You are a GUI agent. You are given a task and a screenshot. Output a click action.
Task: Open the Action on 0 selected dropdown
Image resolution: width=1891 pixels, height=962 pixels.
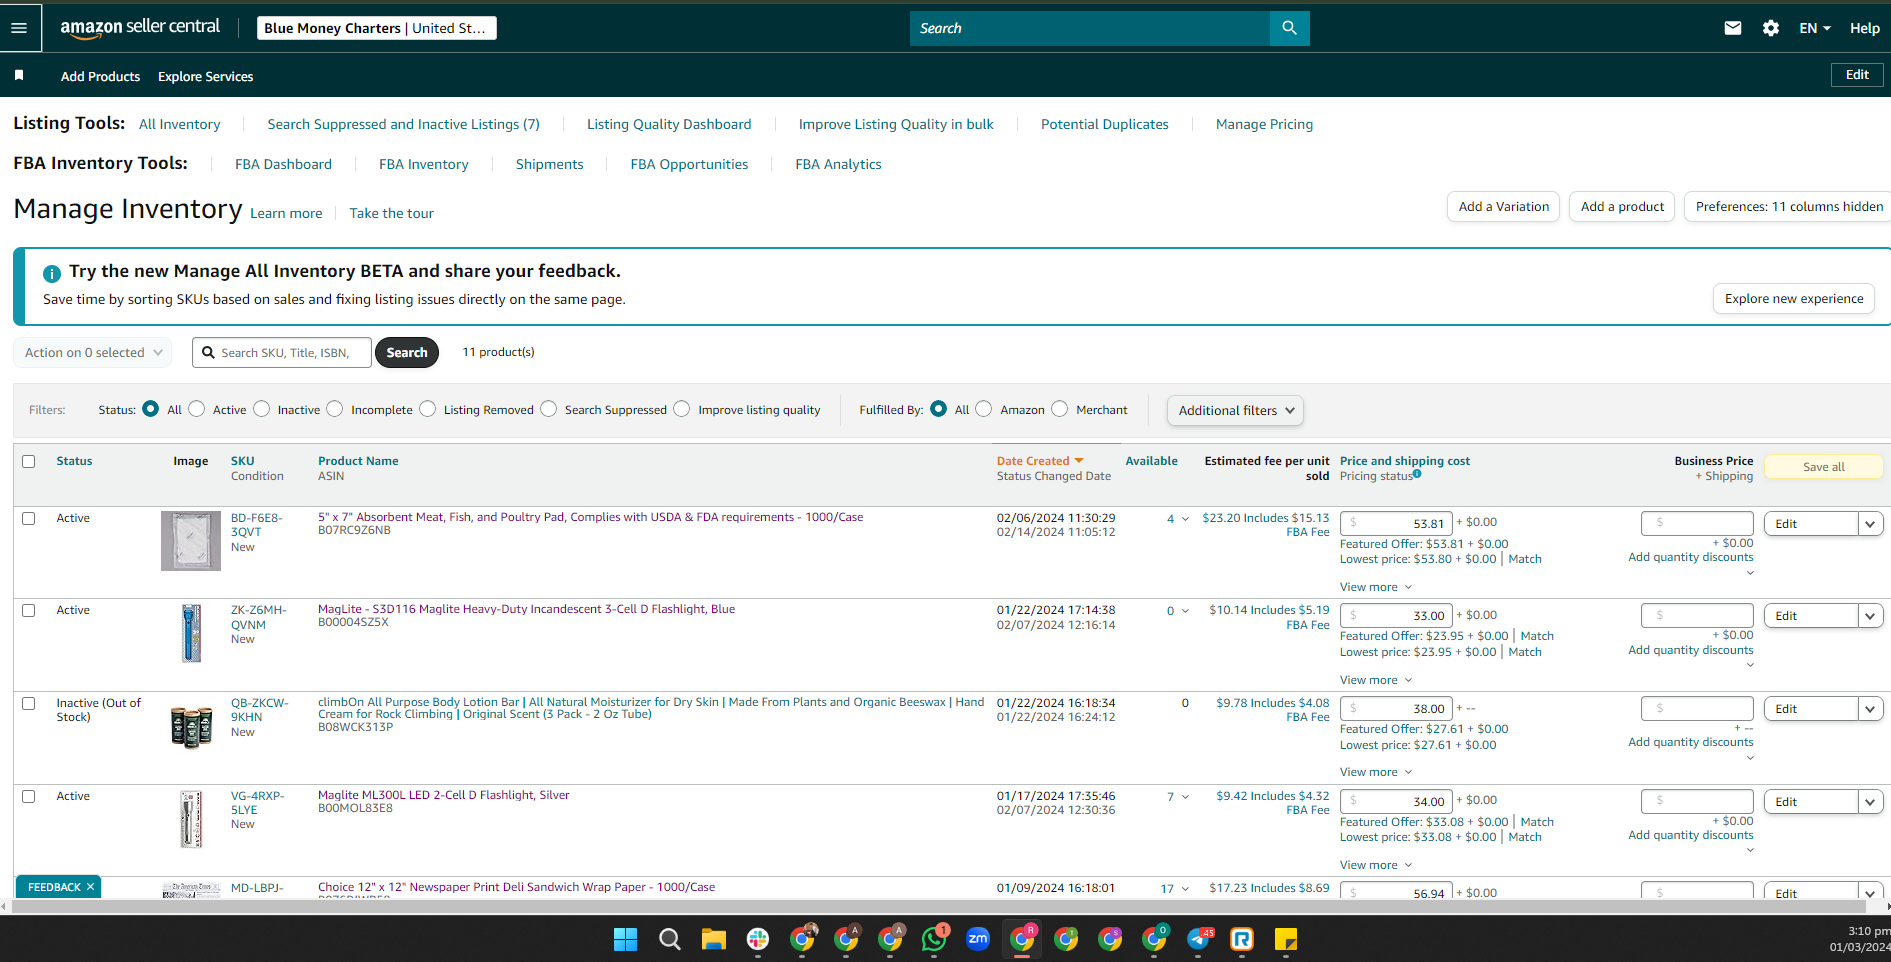point(93,352)
